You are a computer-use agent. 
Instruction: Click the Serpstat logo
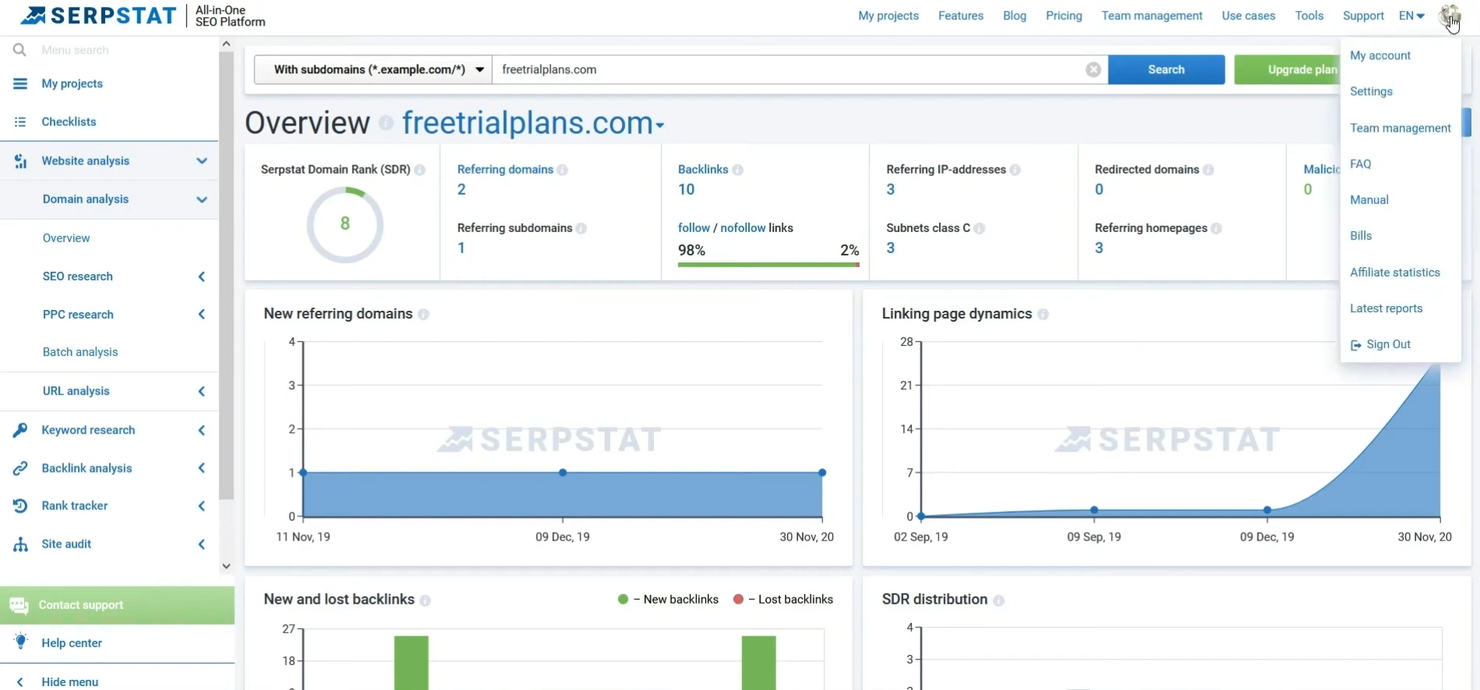click(x=95, y=15)
